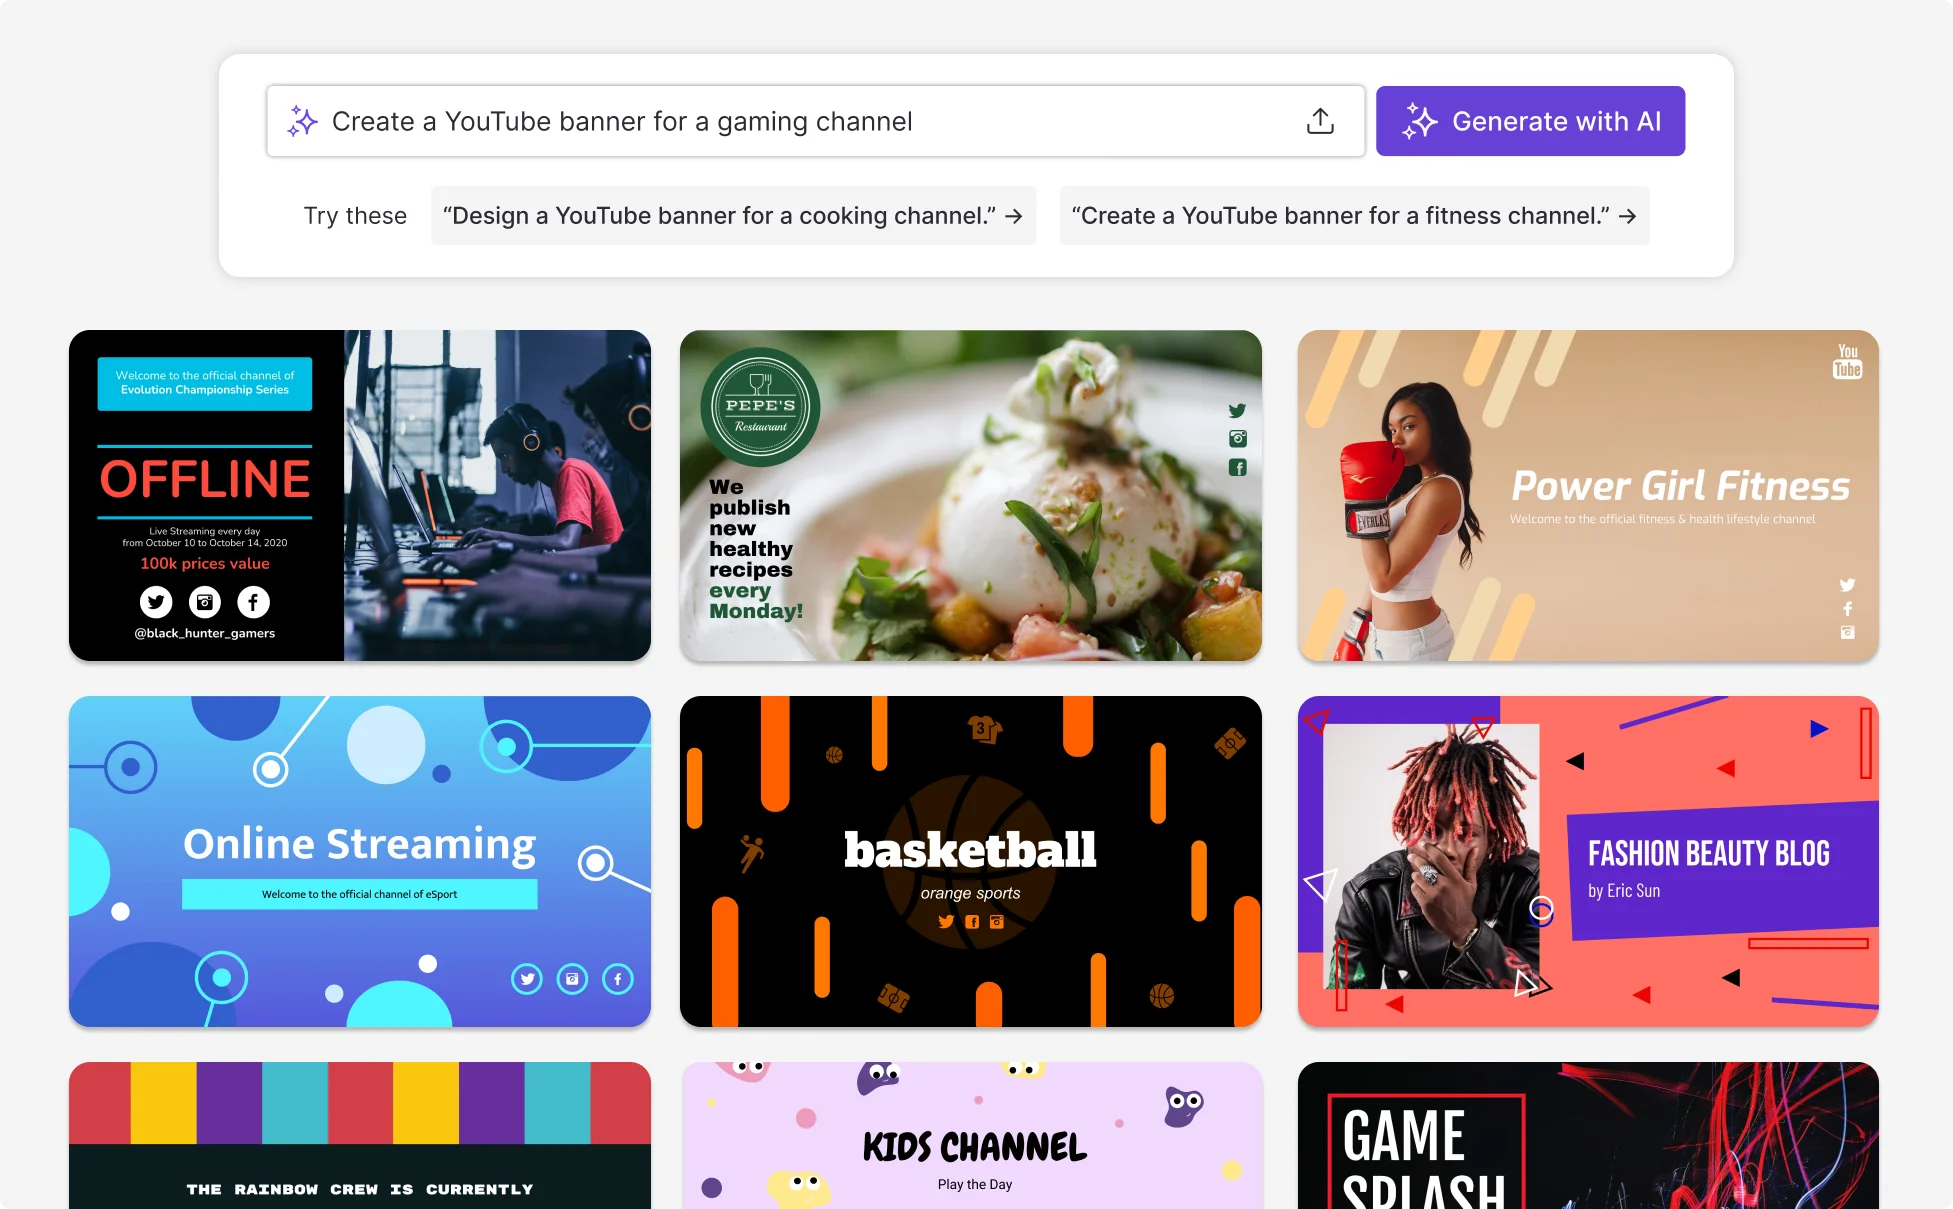The image size is (1953, 1209).
Task: Click '100k prices value' text
Action: [x=205, y=563]
